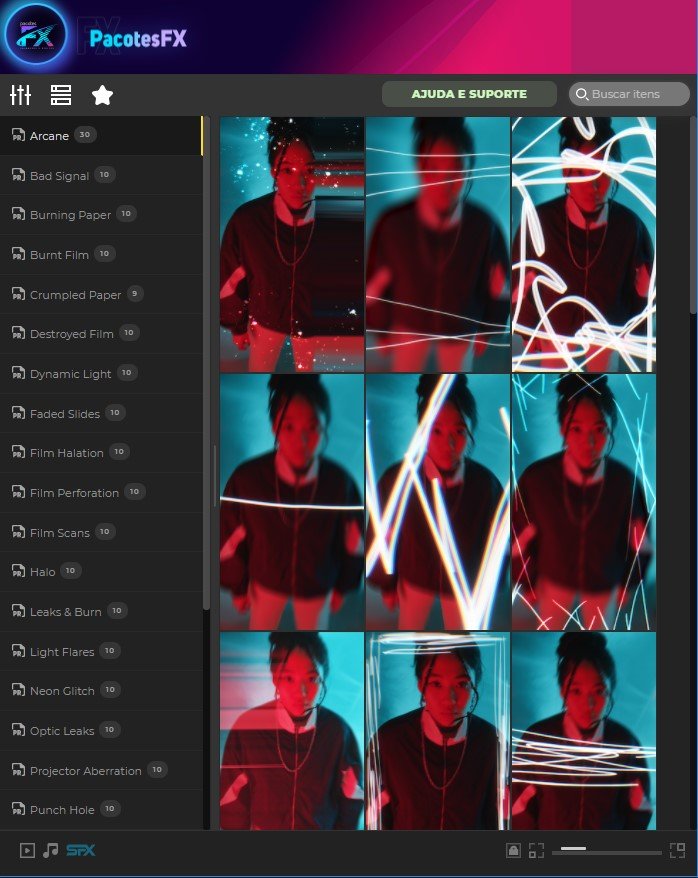Choose the Neon Glitch category
Viewport: 698px width, 878px height.
tap(62, 691)
